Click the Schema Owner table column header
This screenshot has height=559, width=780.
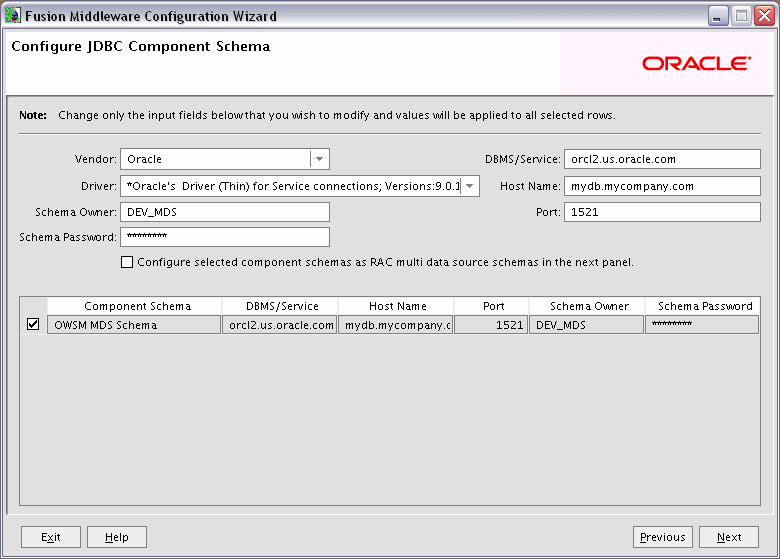[x=587, y=306]
